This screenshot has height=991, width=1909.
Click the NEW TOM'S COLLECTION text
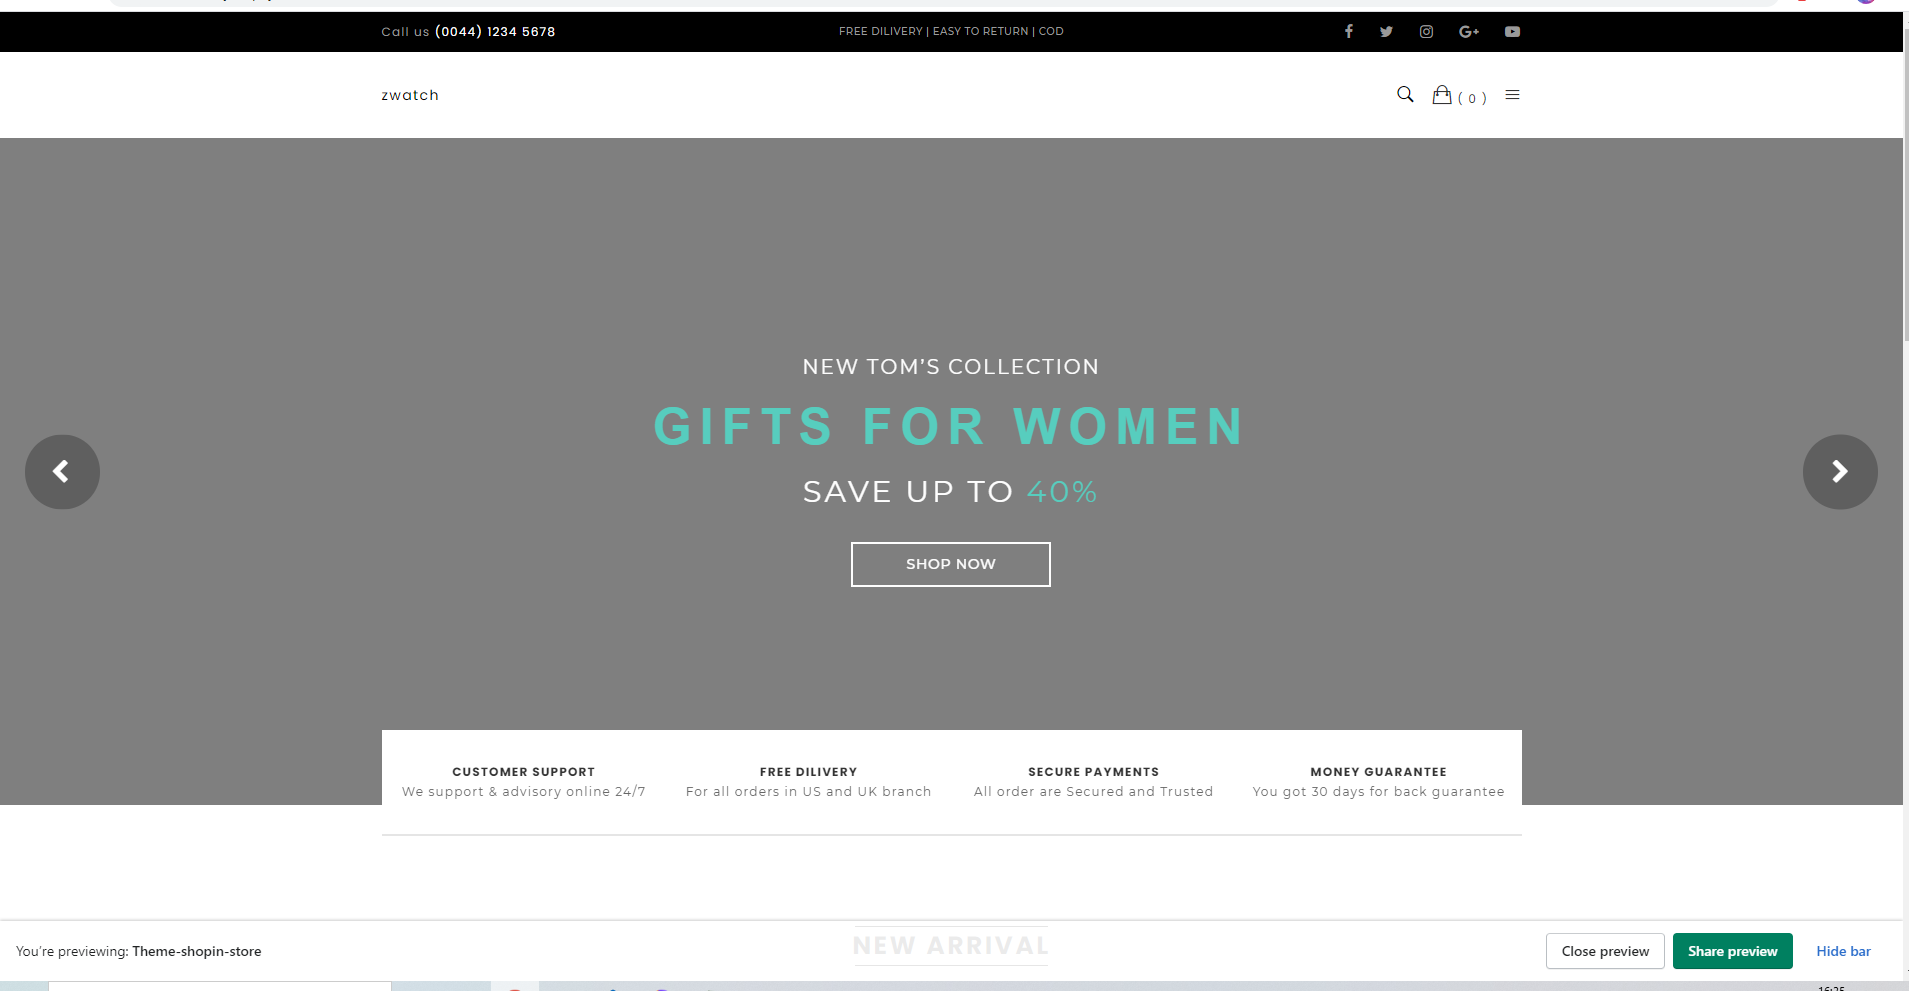951,367
